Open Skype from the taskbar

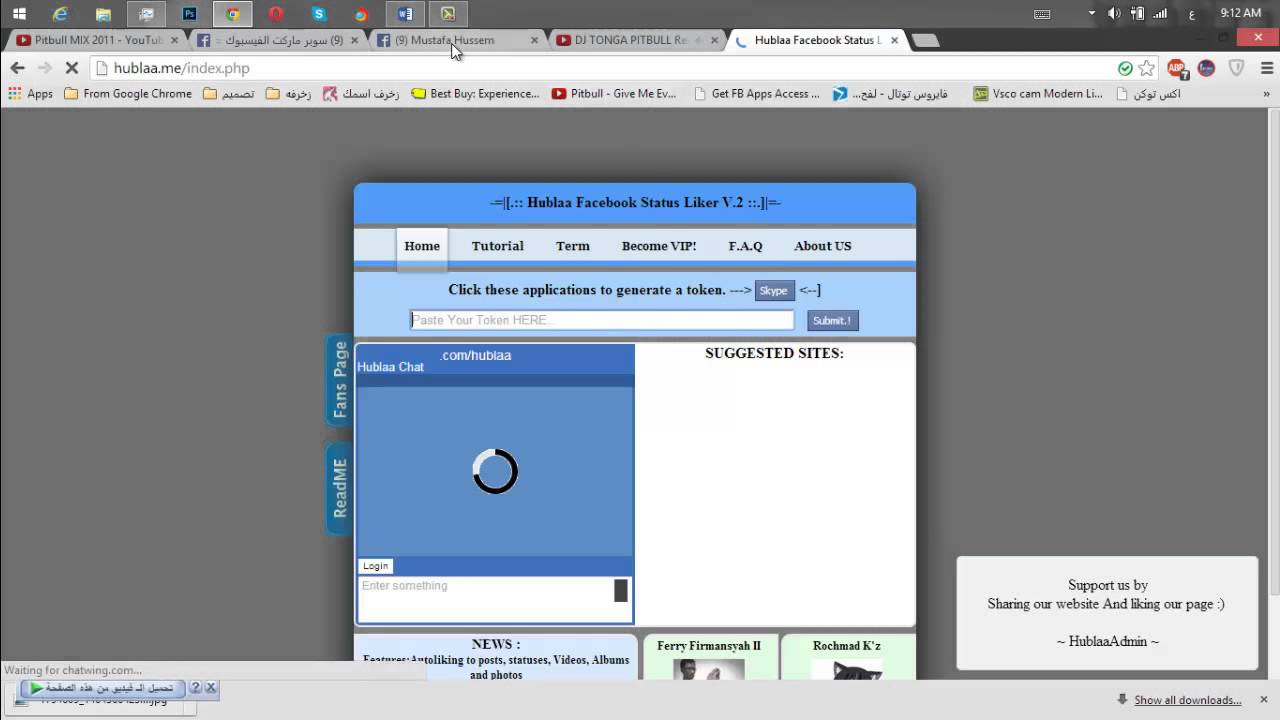pyautogui.click(x=318, y=14)
